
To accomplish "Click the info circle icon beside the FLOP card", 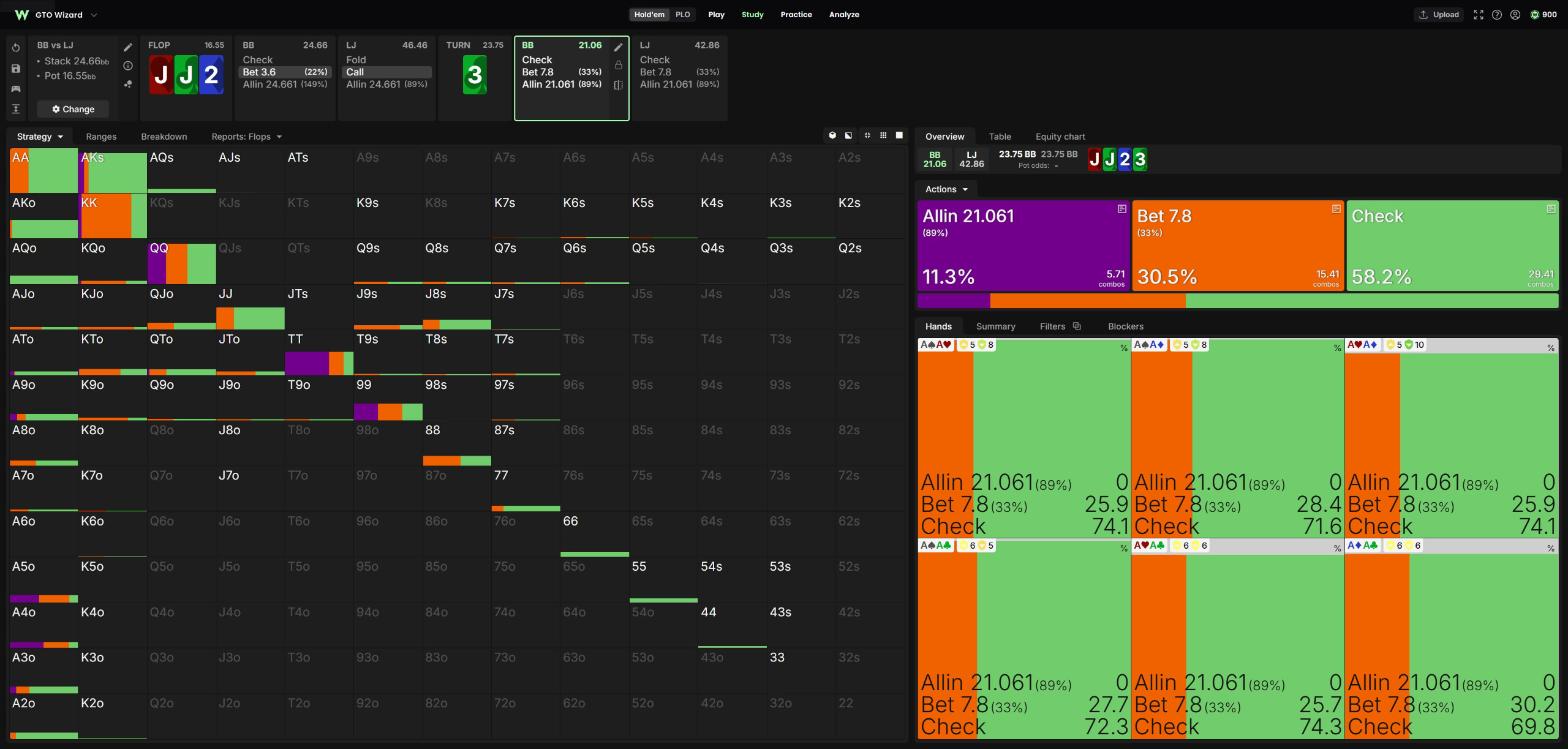I will point(128,66).
